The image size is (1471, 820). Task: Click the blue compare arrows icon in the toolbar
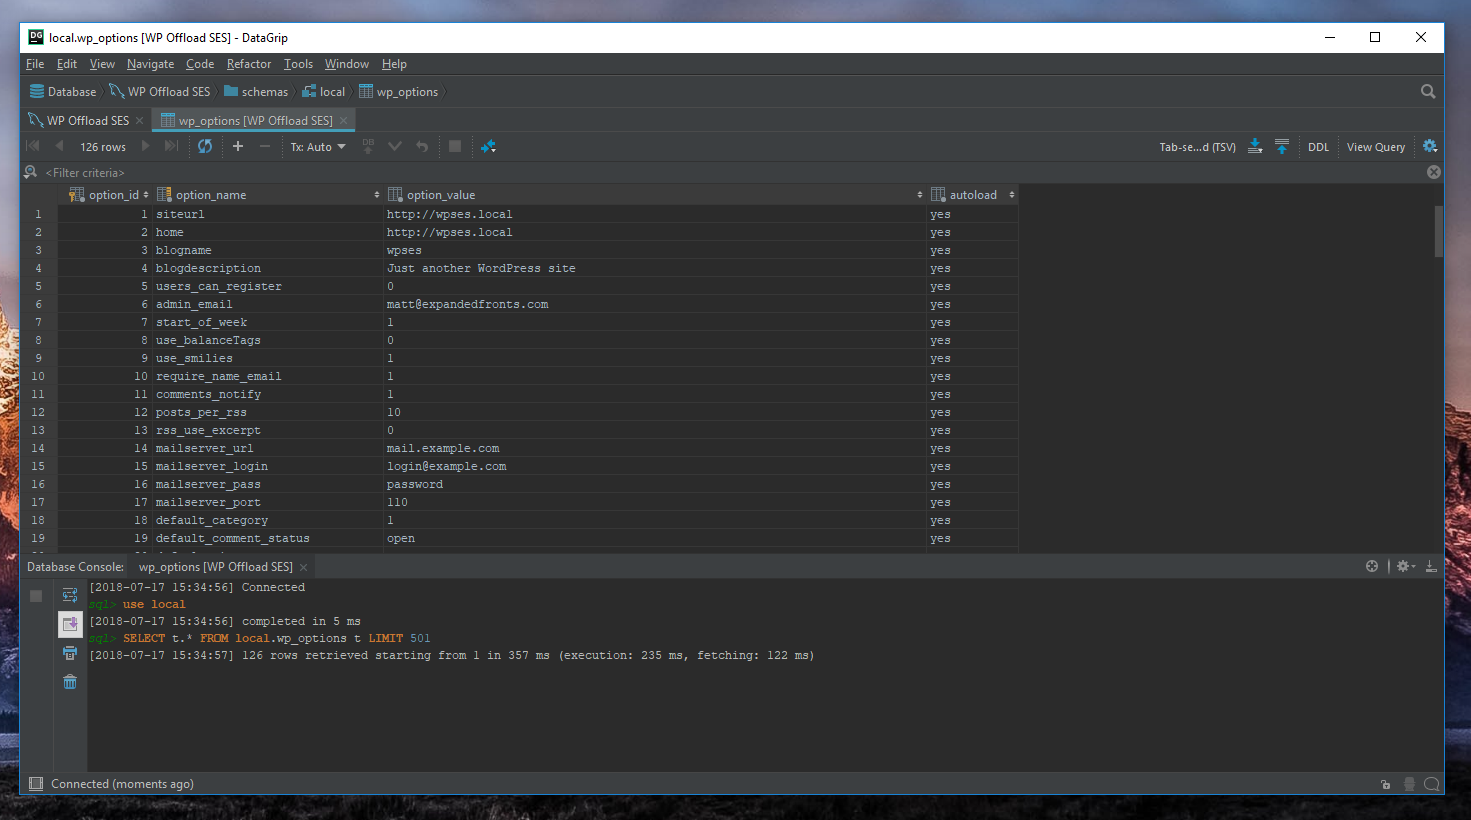488,146
